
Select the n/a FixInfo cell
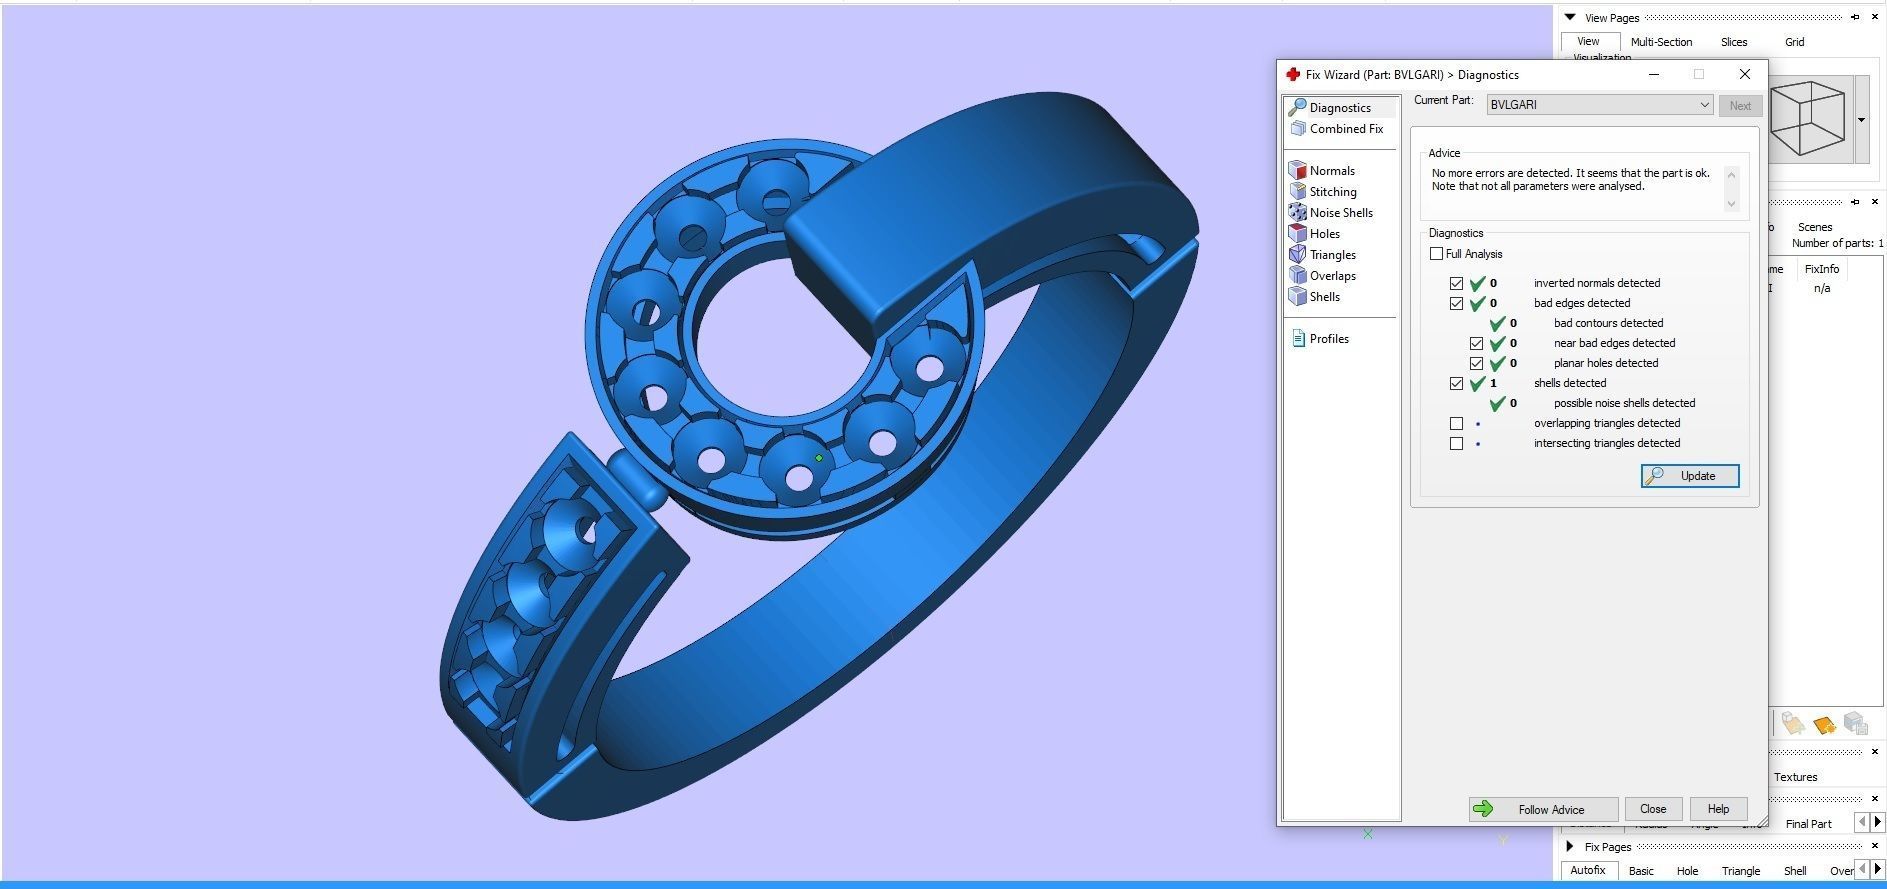[1822, 289]
